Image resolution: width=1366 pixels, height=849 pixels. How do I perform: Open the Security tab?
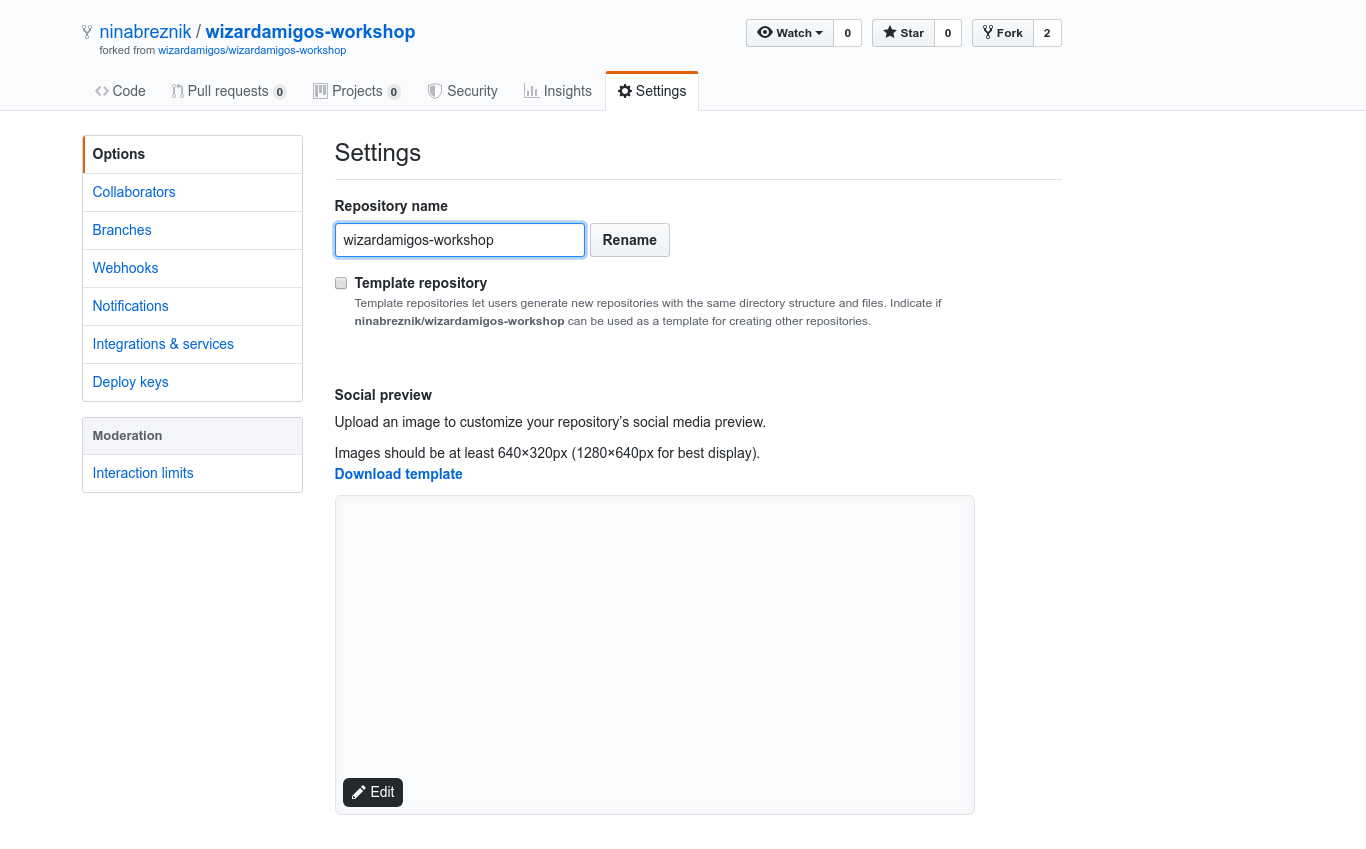click(x=462, y=91)
